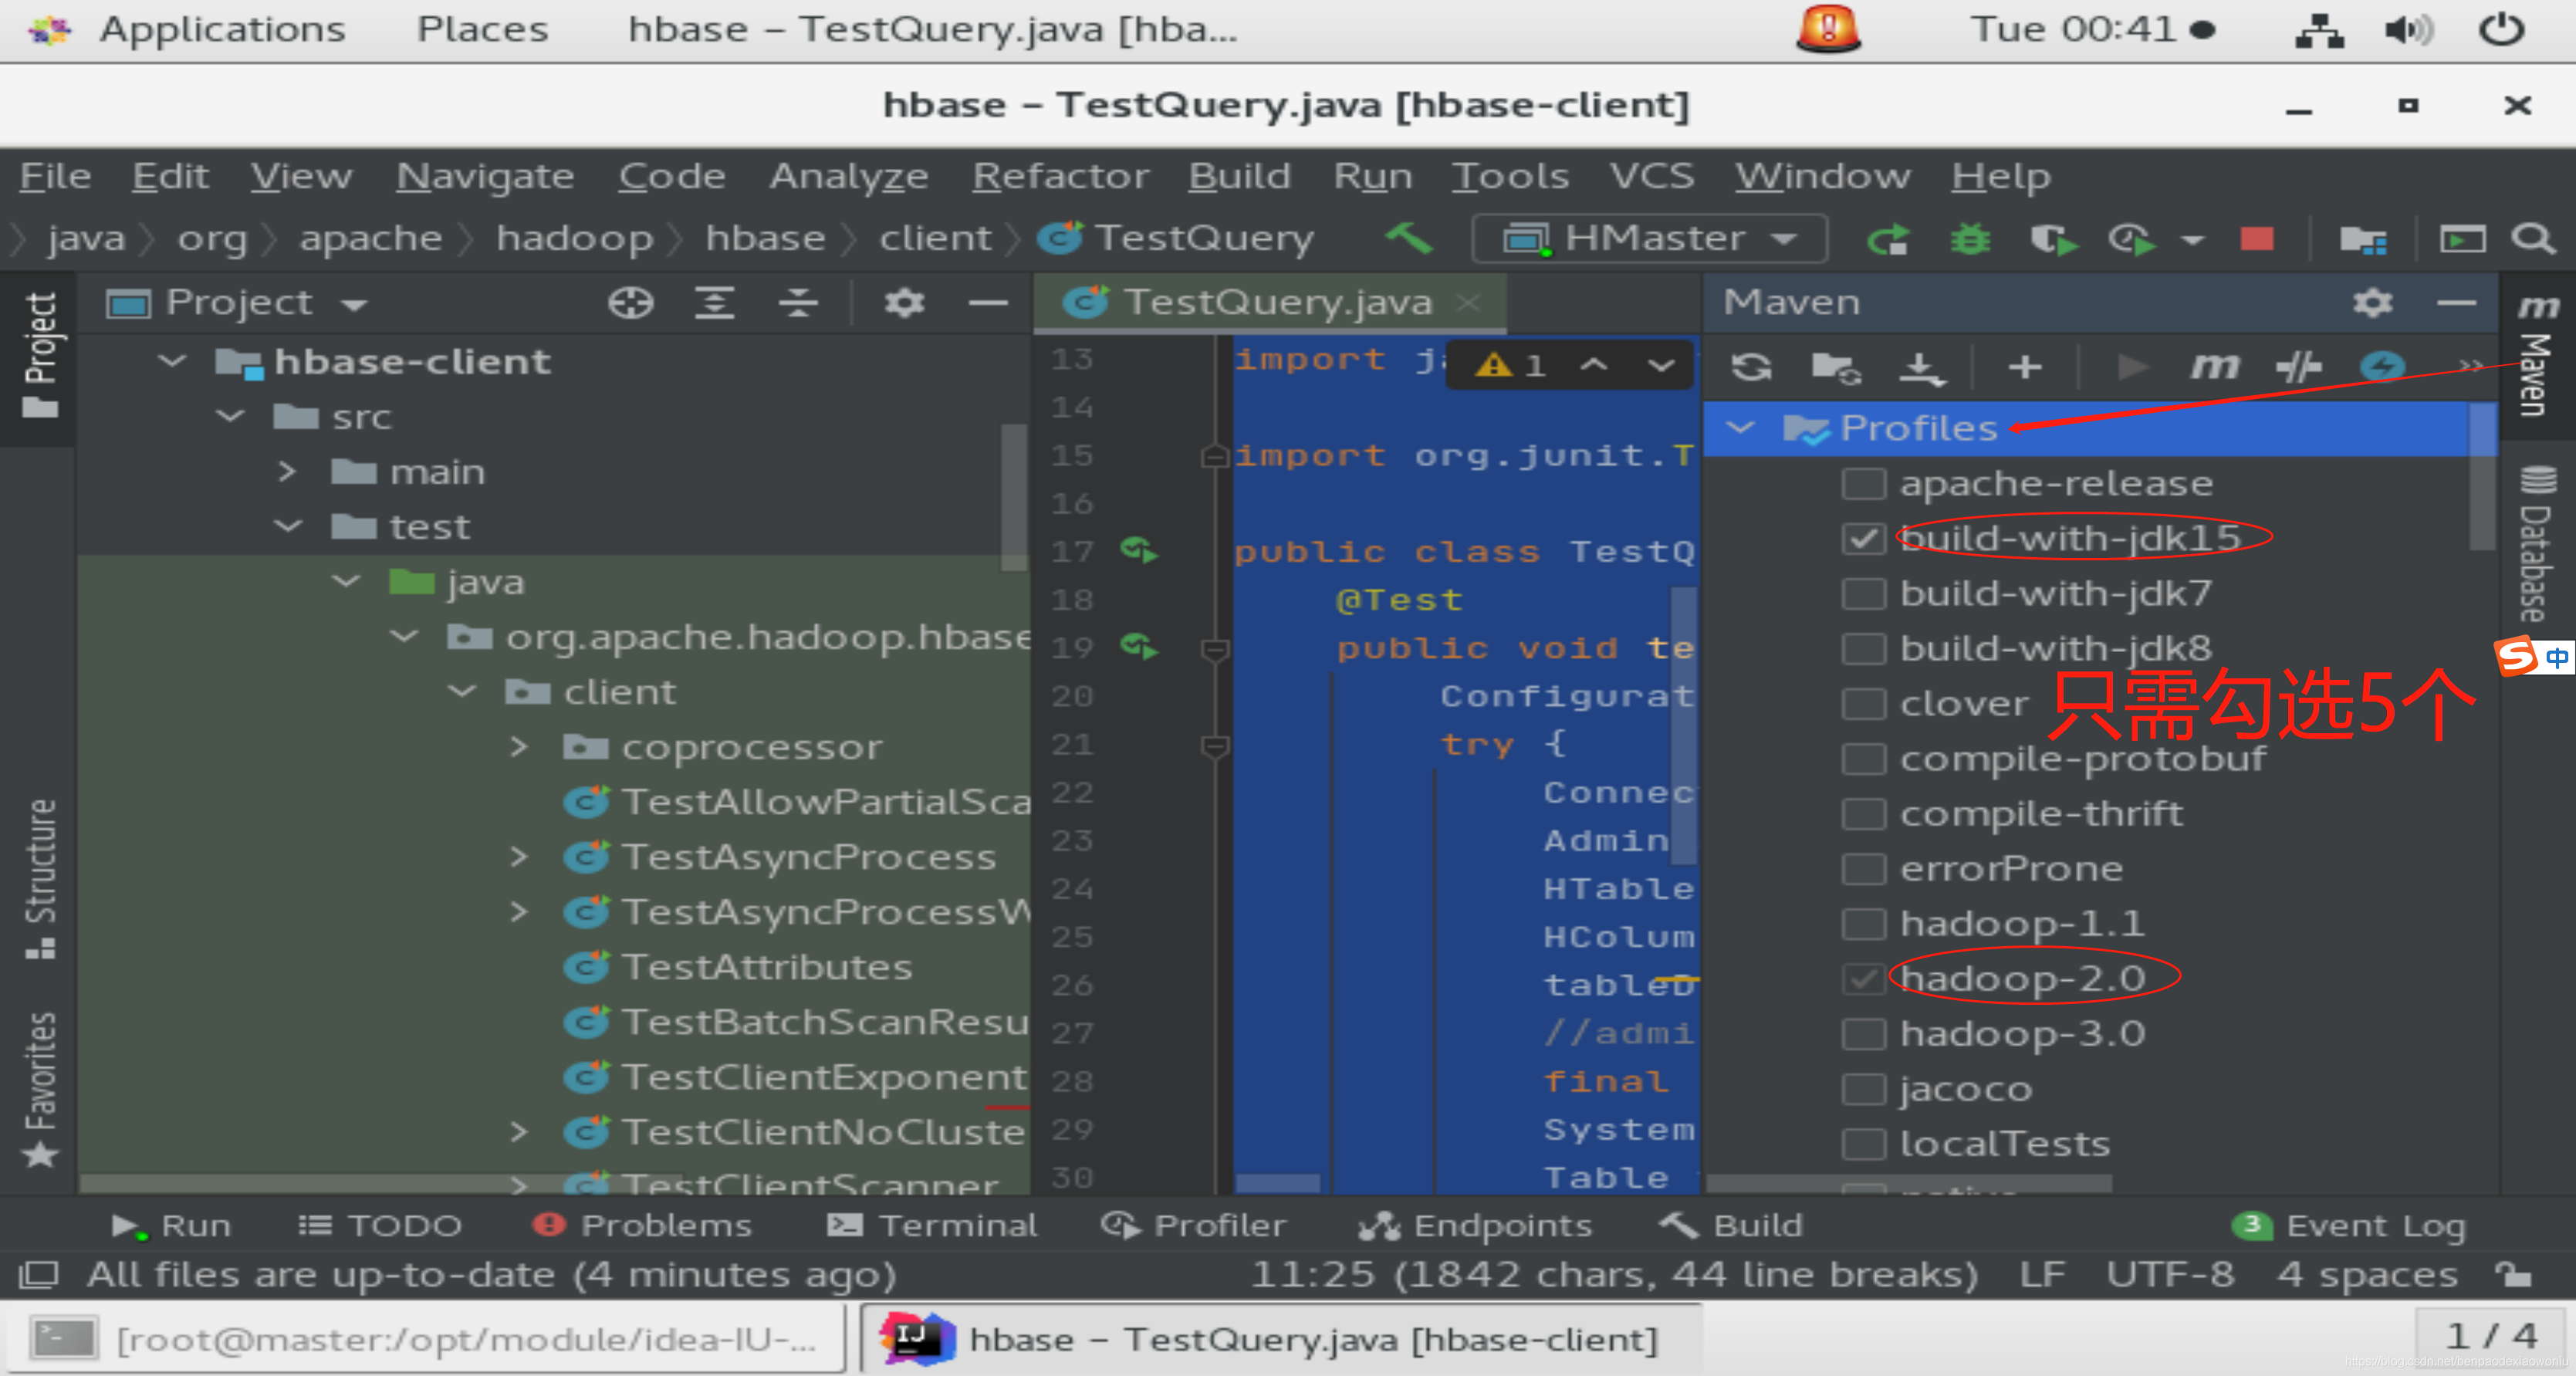Collapse the Profiles node in Maven
Viewport: 2576px width, 1376px height.
[x=1741, y=428]
